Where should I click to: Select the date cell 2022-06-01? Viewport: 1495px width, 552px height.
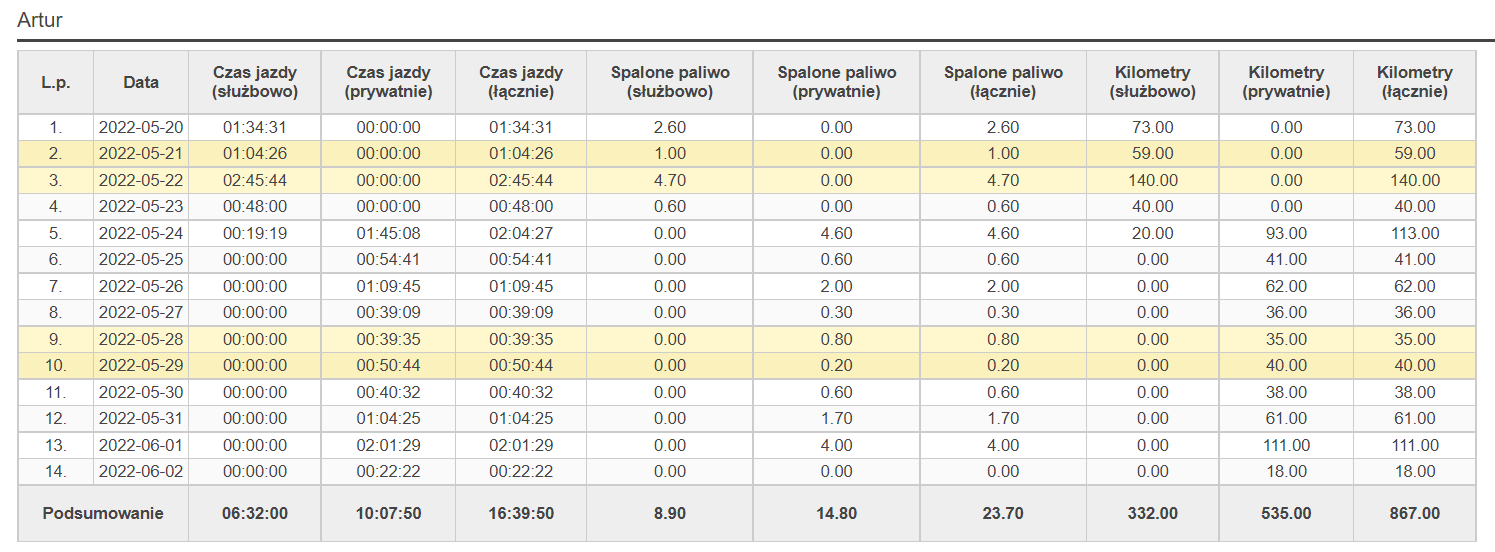[141, 446]
